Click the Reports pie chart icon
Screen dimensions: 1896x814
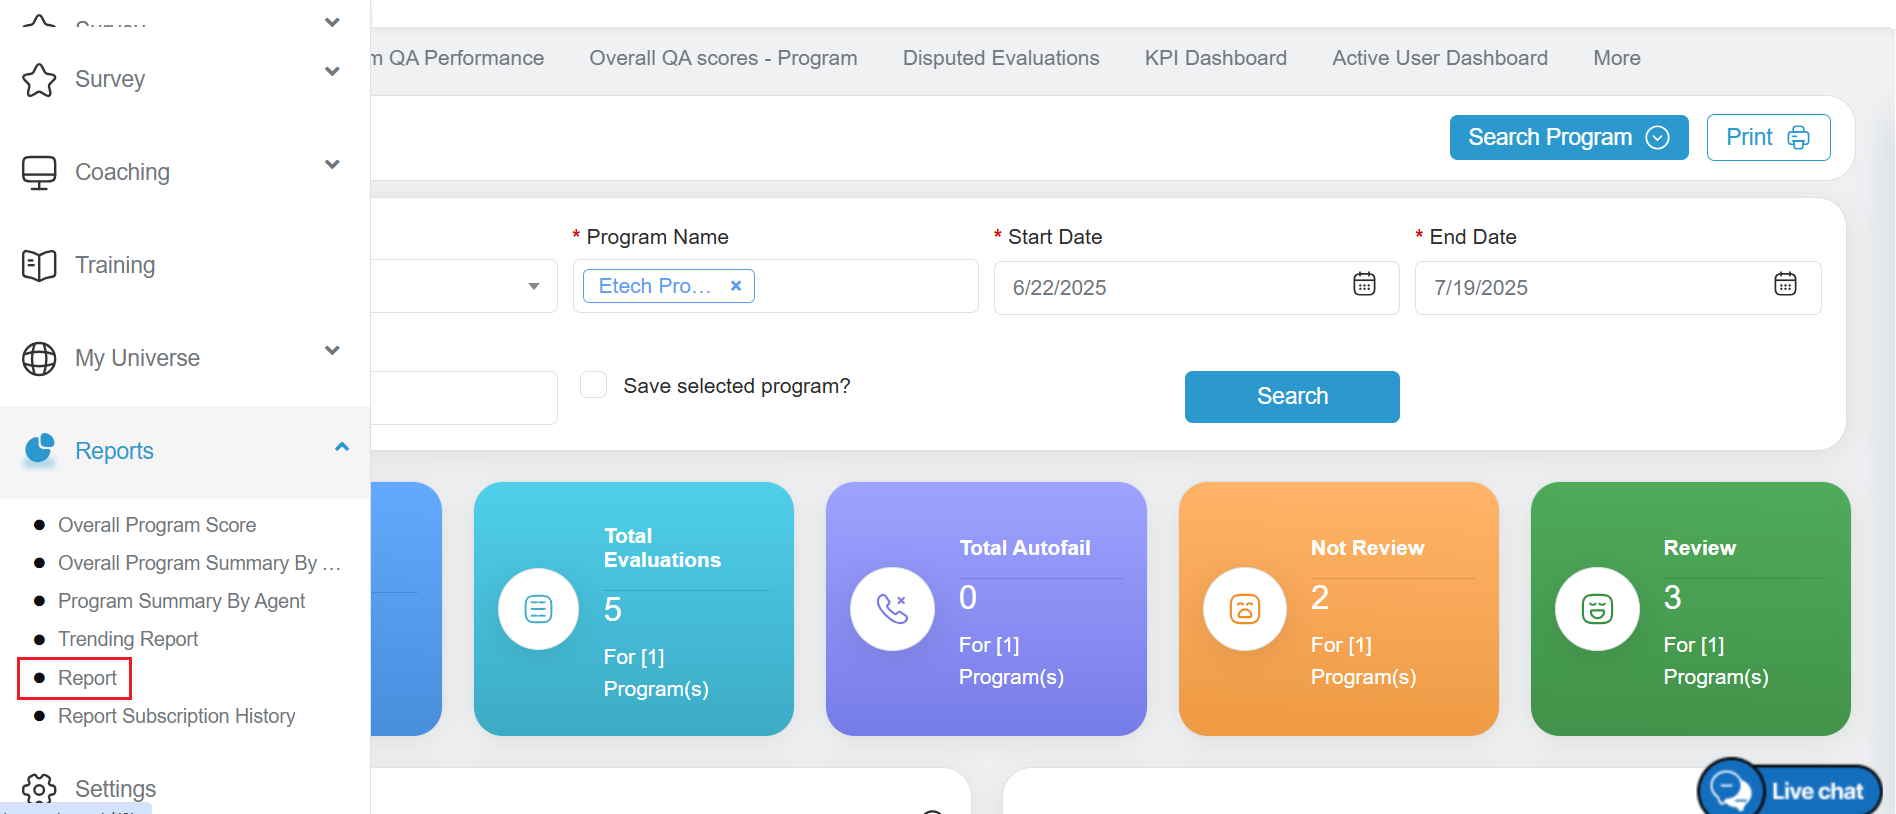pos(39,451)
